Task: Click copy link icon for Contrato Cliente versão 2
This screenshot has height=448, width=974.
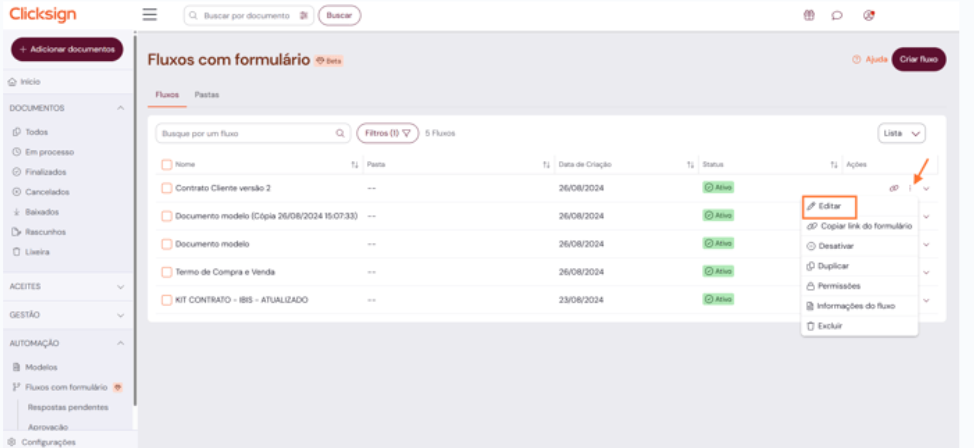Action: point(893,188)
